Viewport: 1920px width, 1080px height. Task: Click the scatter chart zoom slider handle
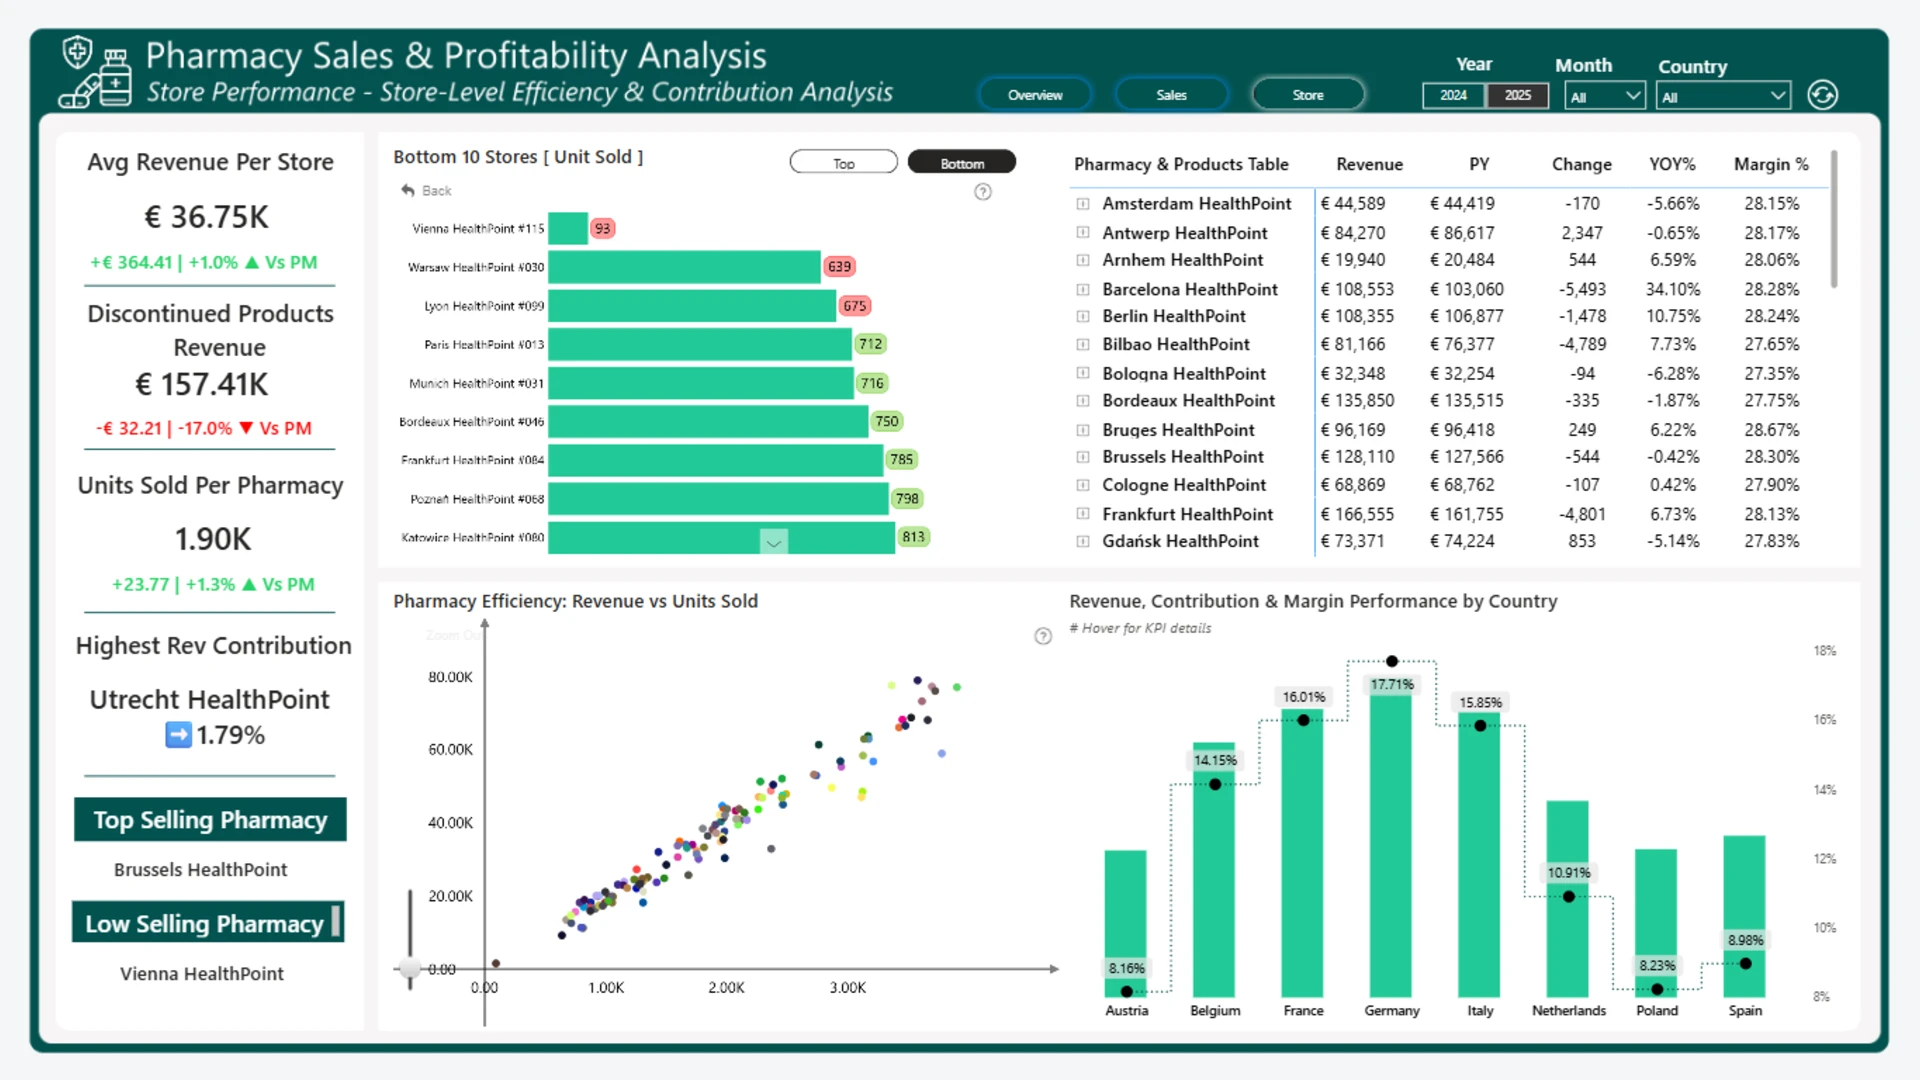[x=410, y=968]
